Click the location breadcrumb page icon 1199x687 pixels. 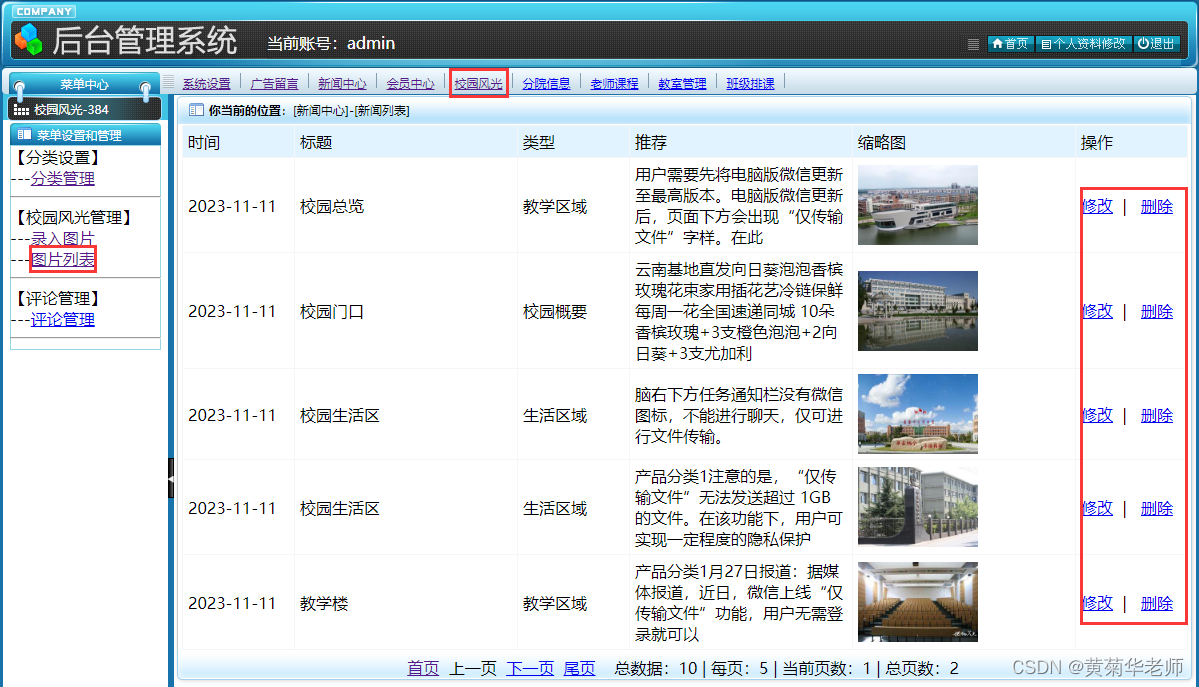coord(196,110)
